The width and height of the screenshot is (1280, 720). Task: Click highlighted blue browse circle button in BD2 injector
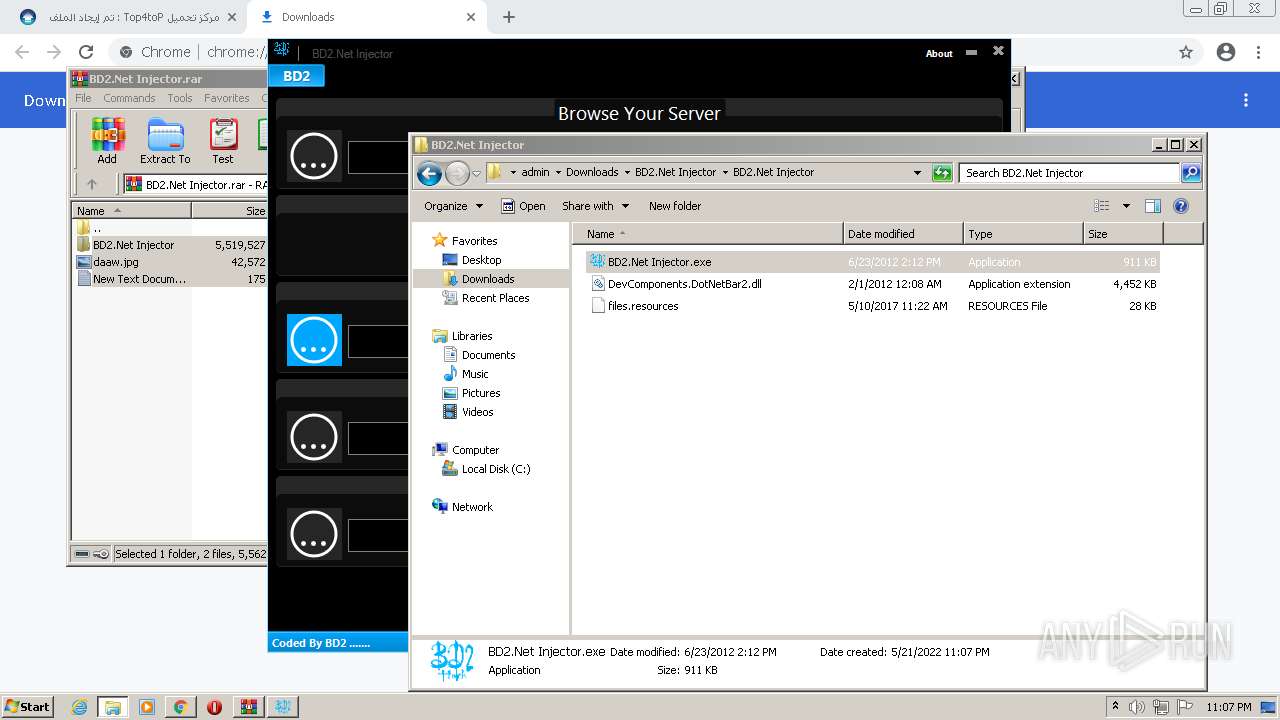point(314,340)
